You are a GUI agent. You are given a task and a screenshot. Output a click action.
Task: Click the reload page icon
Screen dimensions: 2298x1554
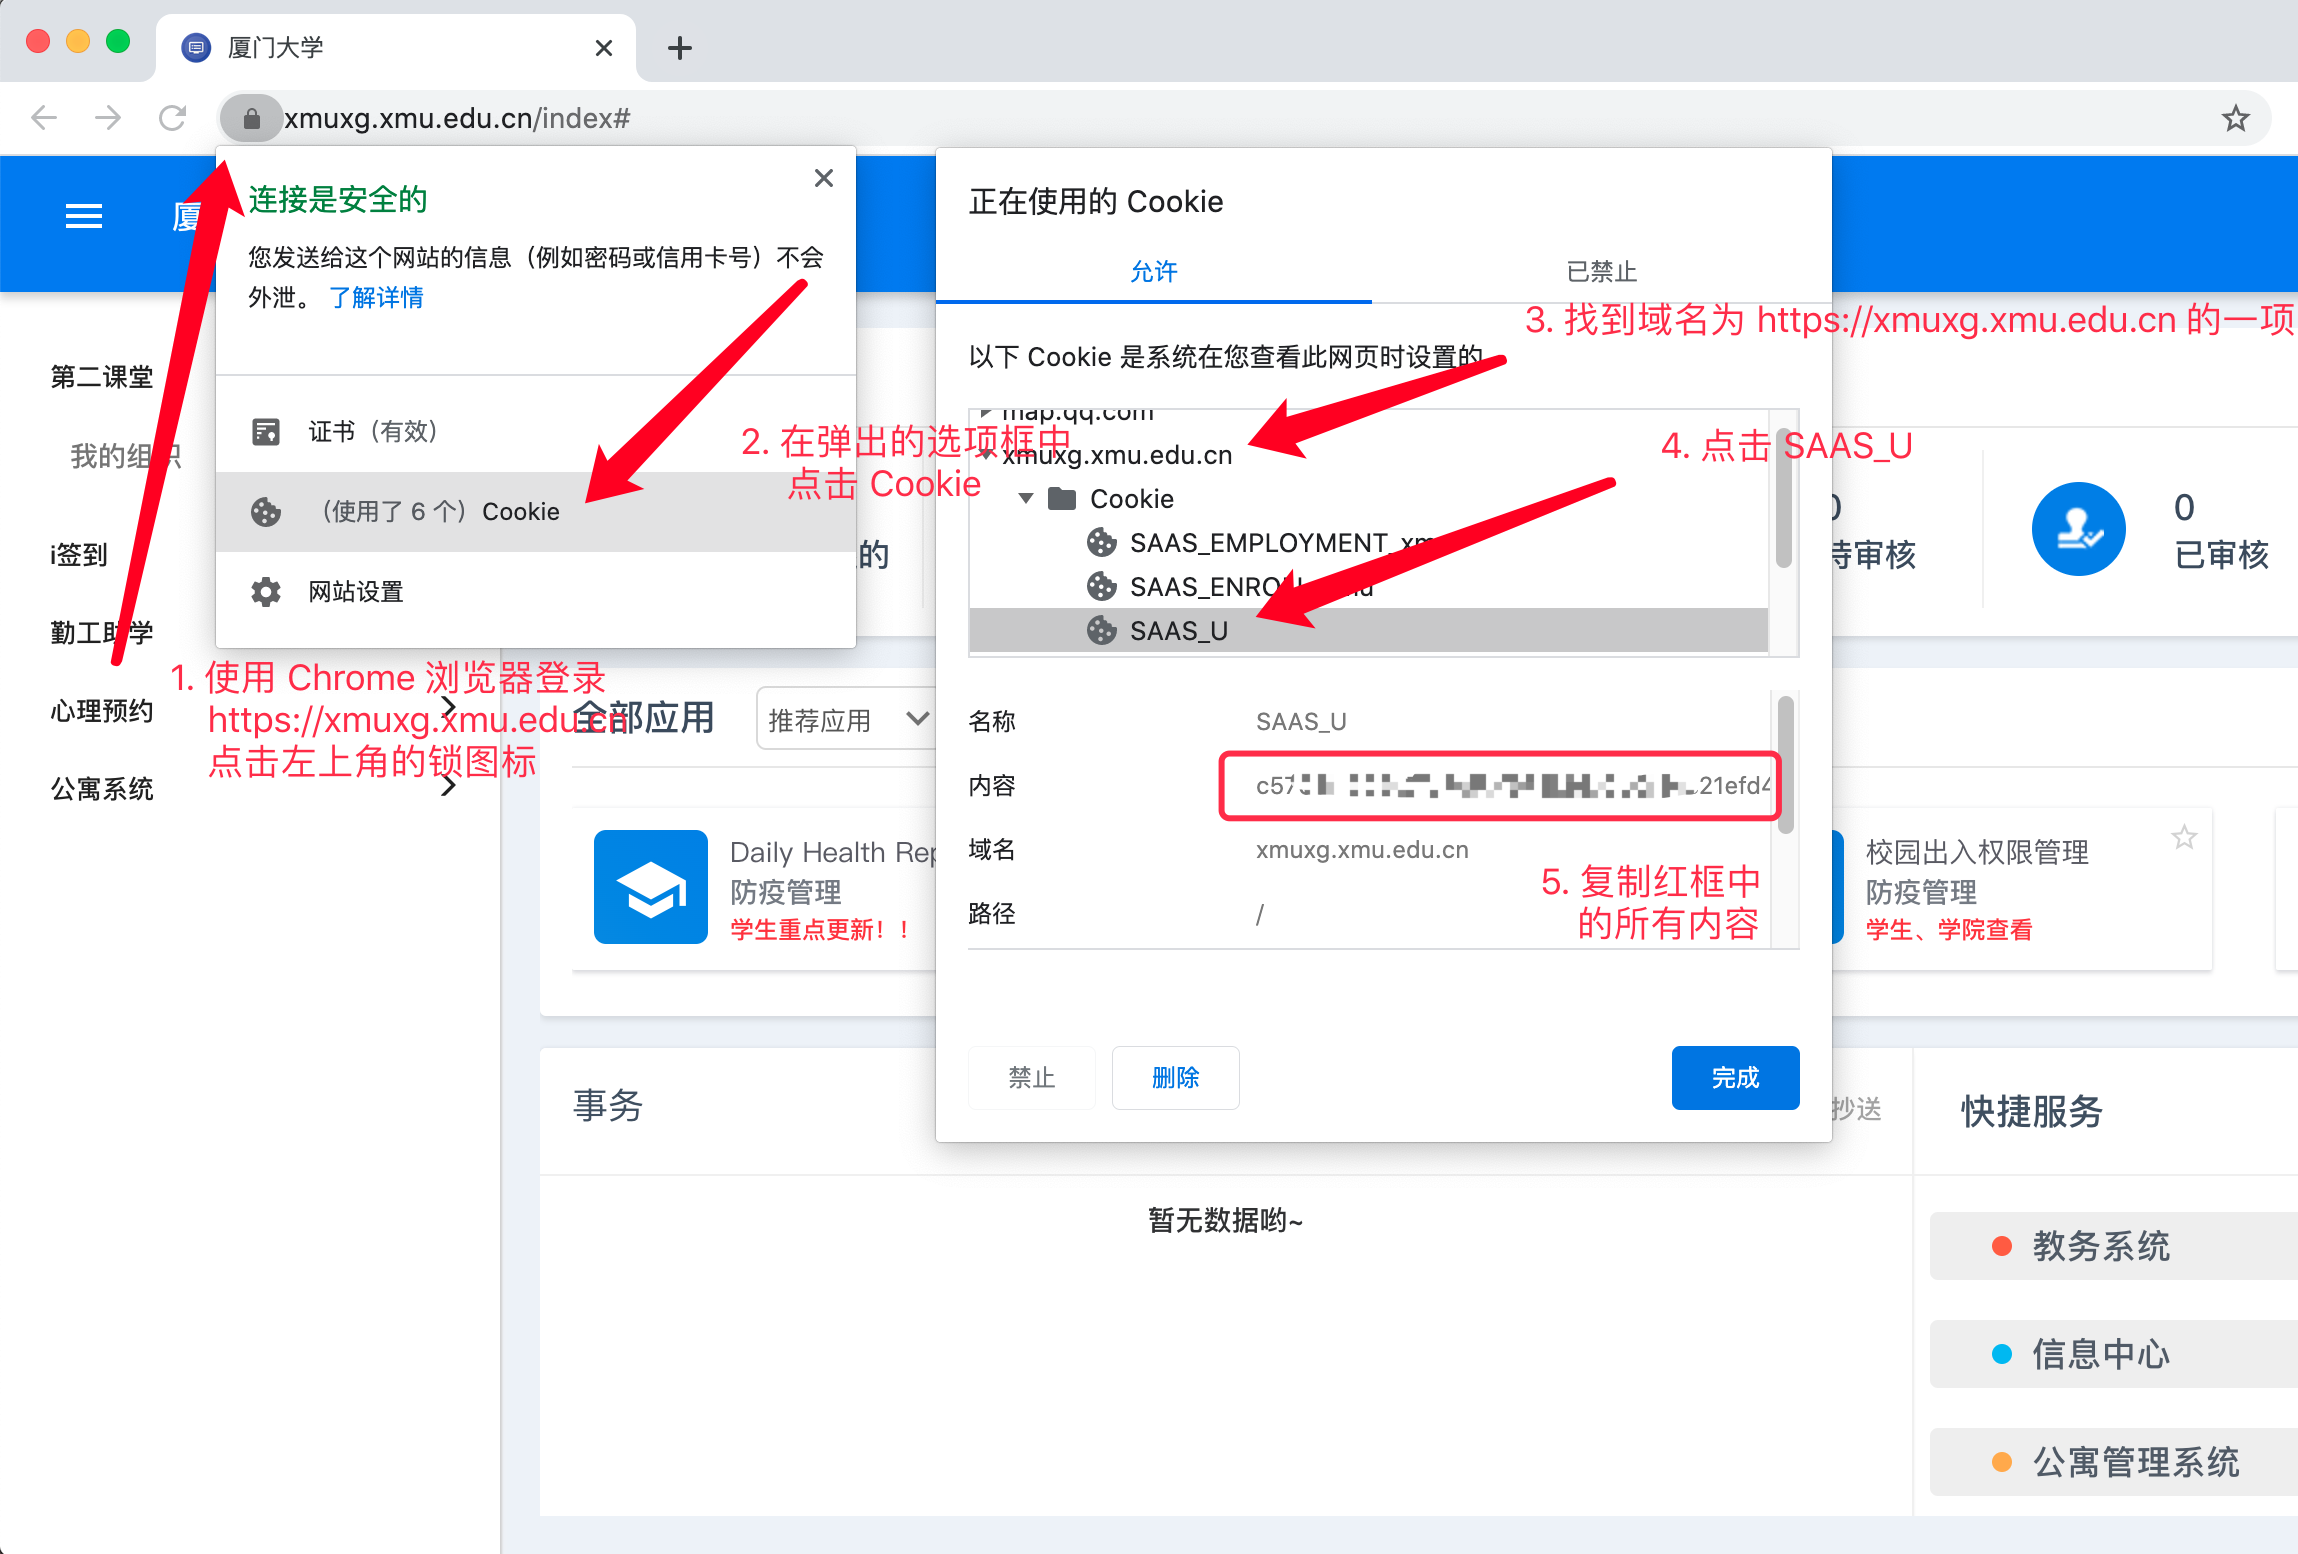[173, 119]
